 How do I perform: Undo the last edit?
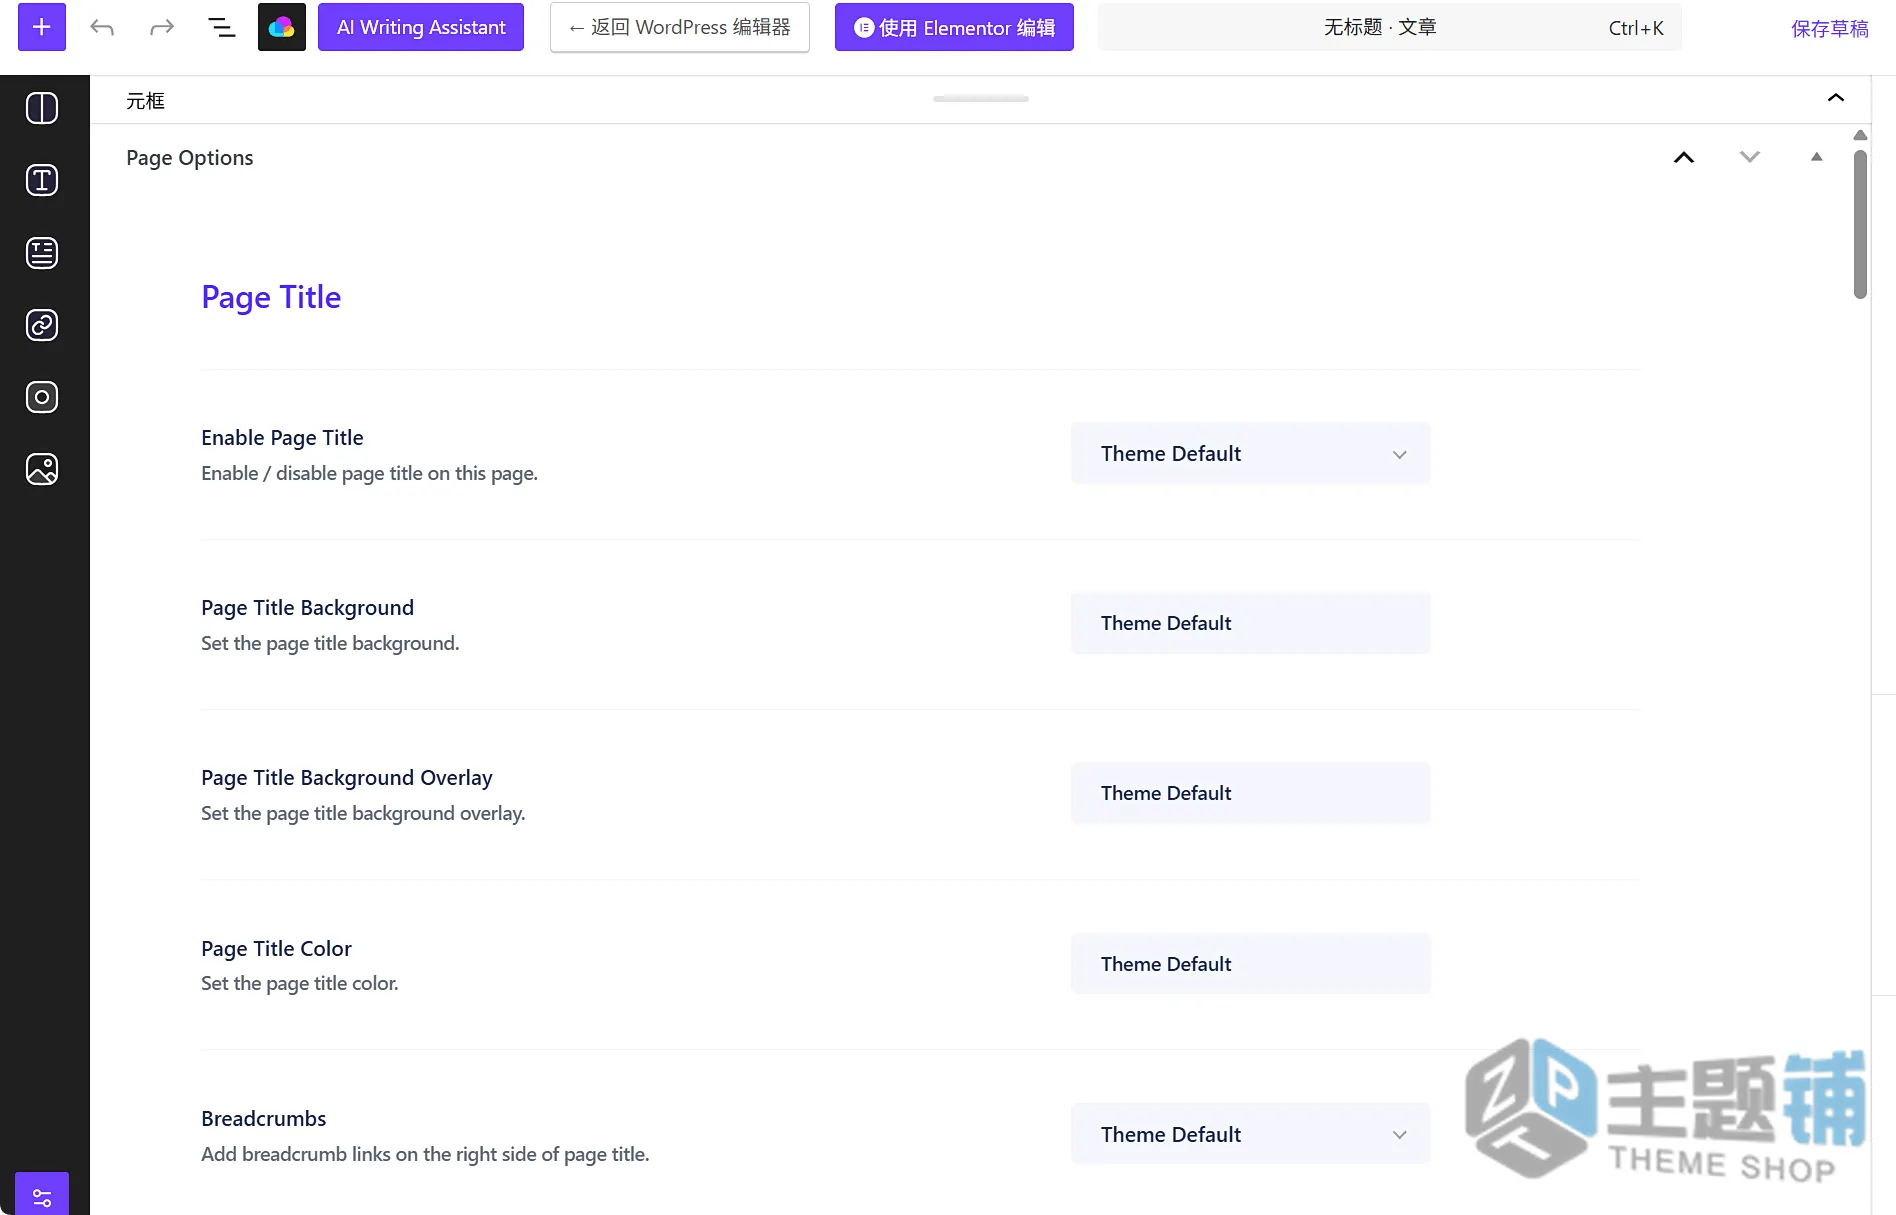coord(102,27)
